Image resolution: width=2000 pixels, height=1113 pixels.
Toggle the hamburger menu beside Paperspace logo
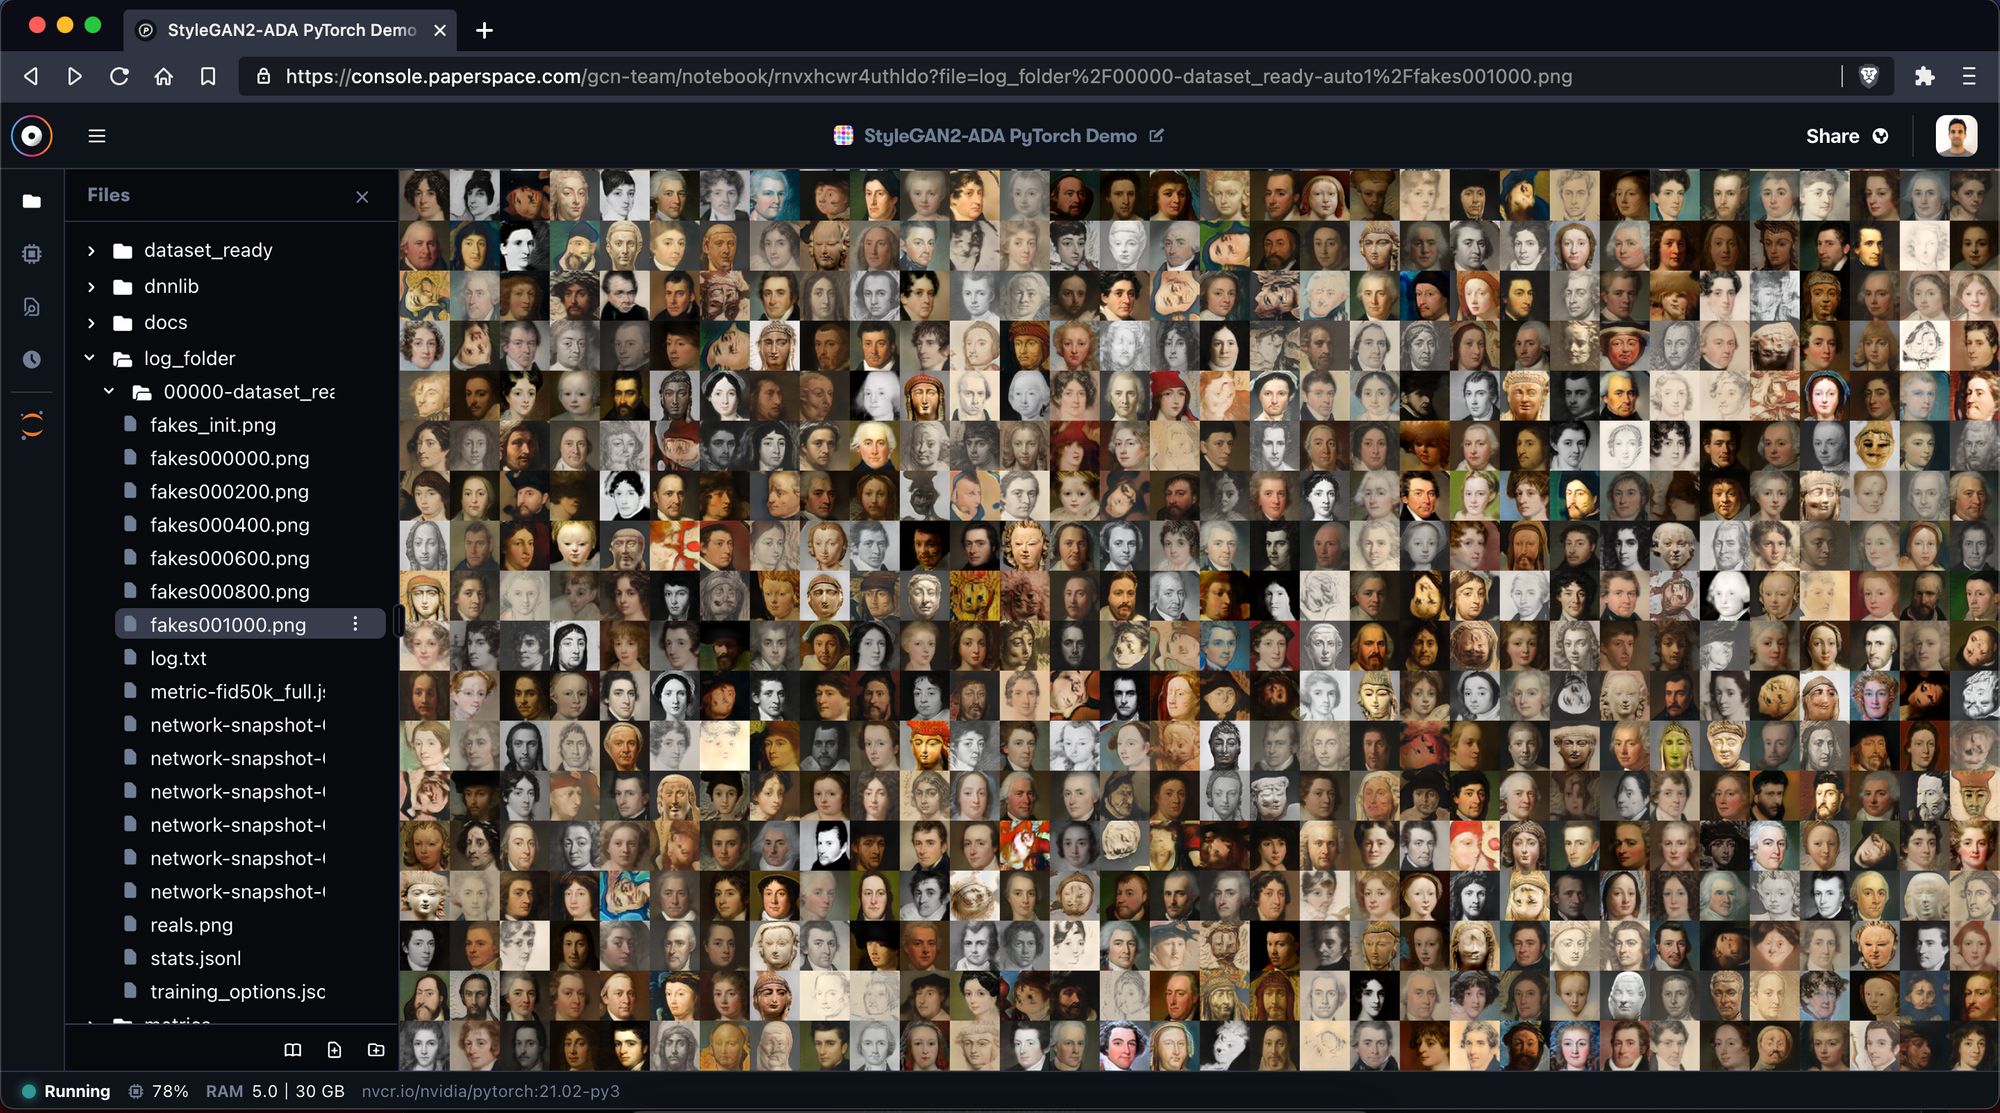click(97, 136)
